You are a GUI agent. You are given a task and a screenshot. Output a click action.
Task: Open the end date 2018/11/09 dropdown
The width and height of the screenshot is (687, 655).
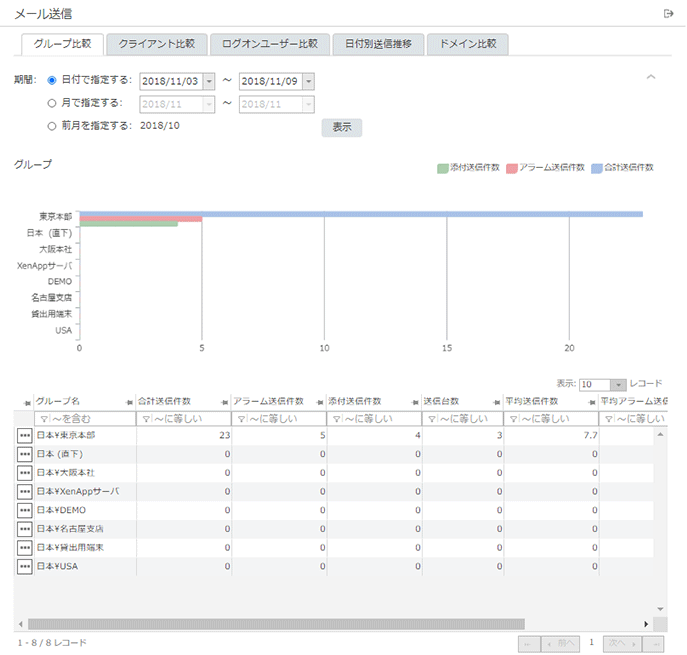point(308,81)
